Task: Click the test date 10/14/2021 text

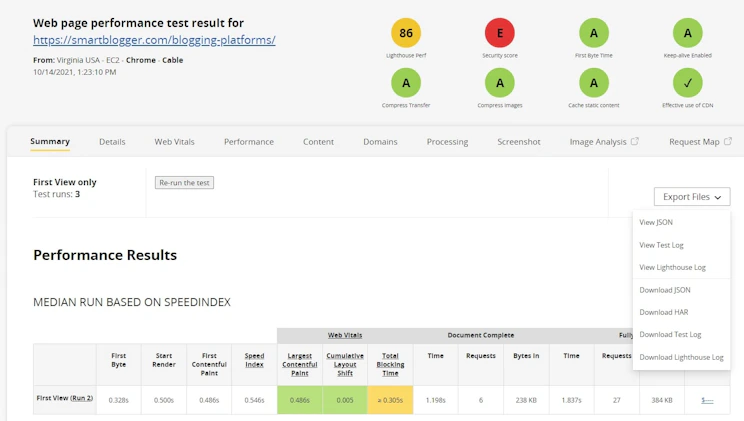Action: [74, 72]
